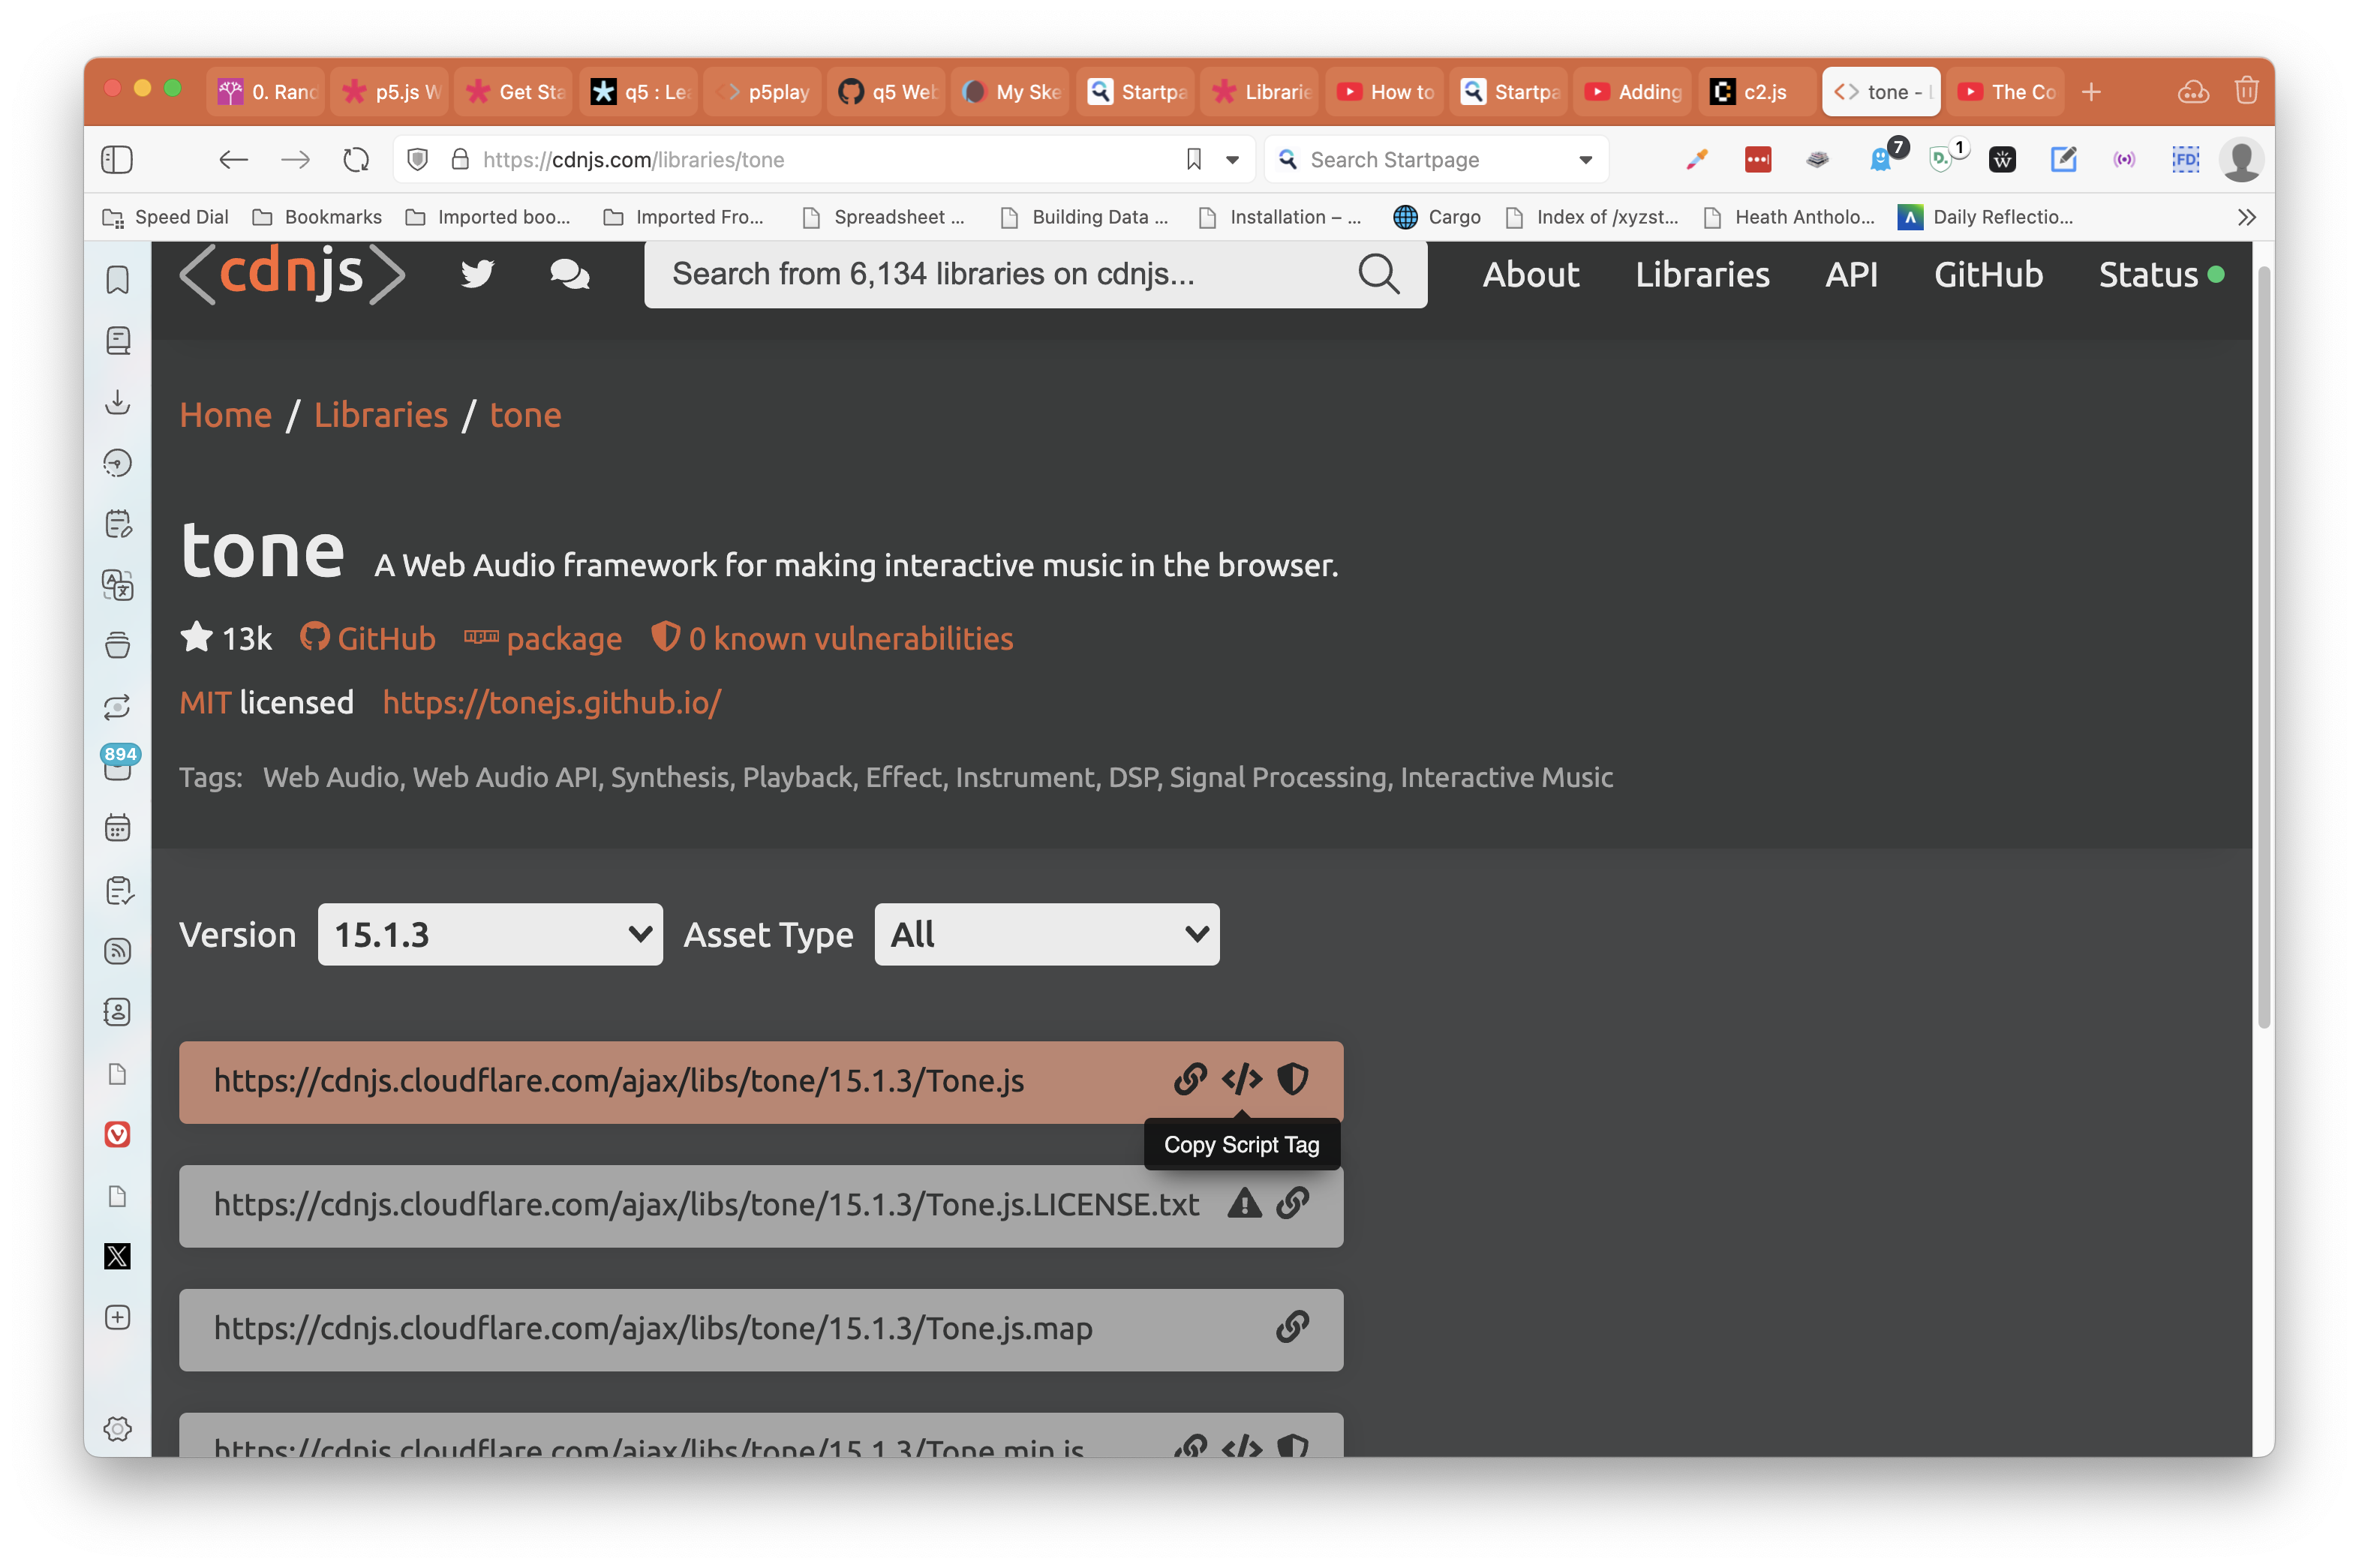Open Vivaldi bookmarks panel icon in sidebar
Screen dimensions: 2359x1568
pos(118,280)
